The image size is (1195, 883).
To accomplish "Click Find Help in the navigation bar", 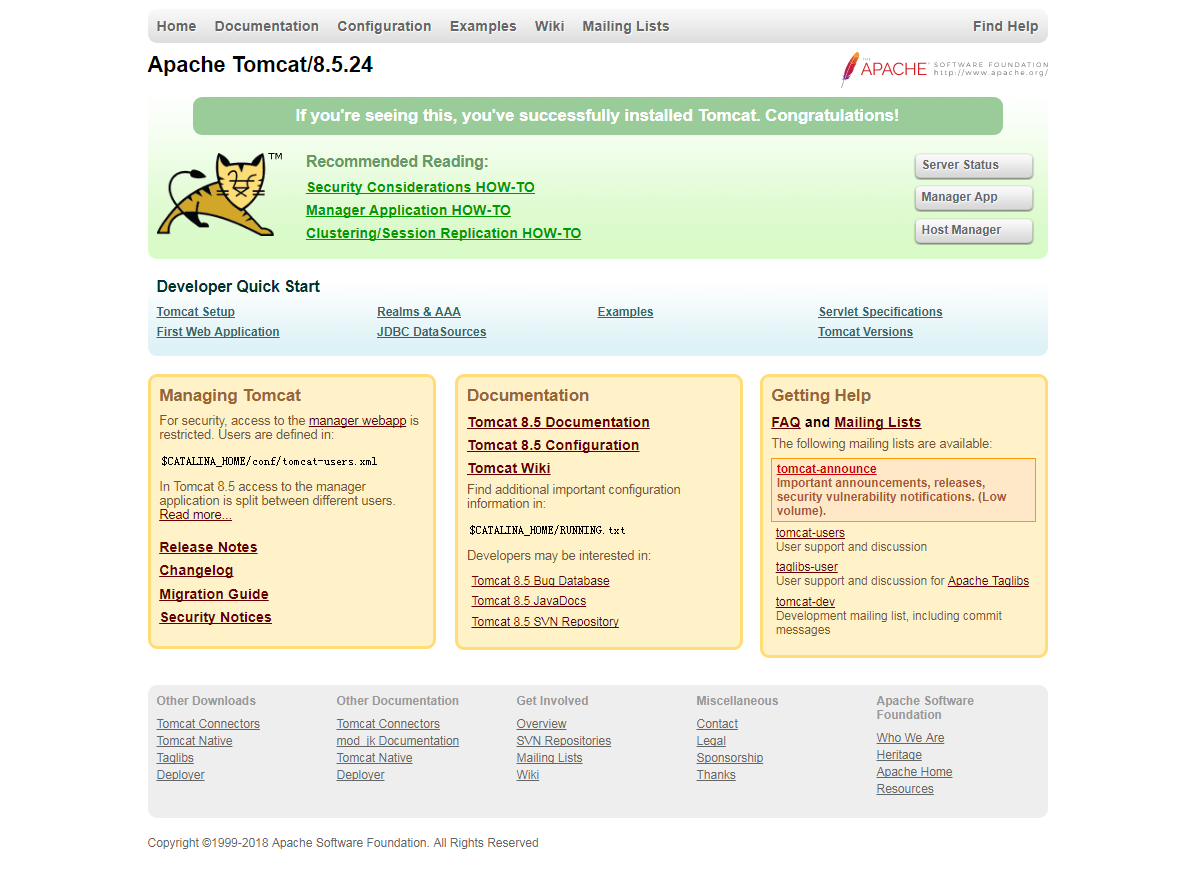I will point(1005,26).
